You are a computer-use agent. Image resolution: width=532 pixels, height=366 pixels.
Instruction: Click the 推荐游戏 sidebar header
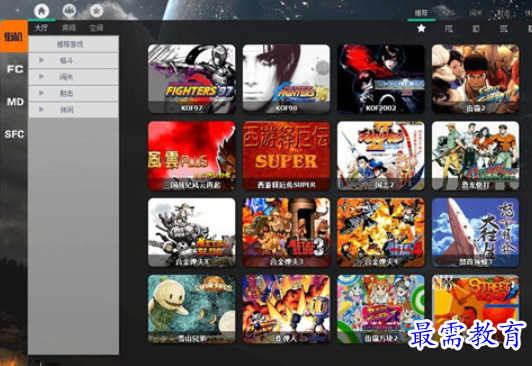pos(74,44)
